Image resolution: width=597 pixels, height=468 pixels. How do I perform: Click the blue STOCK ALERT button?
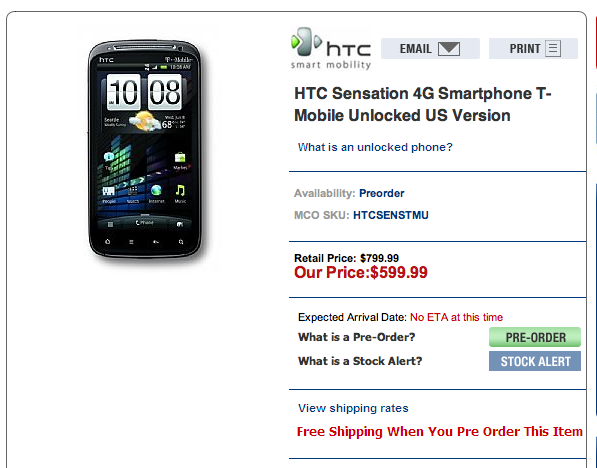[x=535, y=361]
